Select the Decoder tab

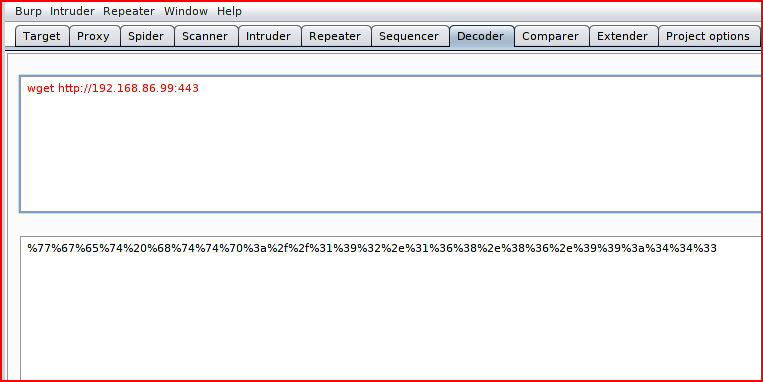(x=481, y=36)
